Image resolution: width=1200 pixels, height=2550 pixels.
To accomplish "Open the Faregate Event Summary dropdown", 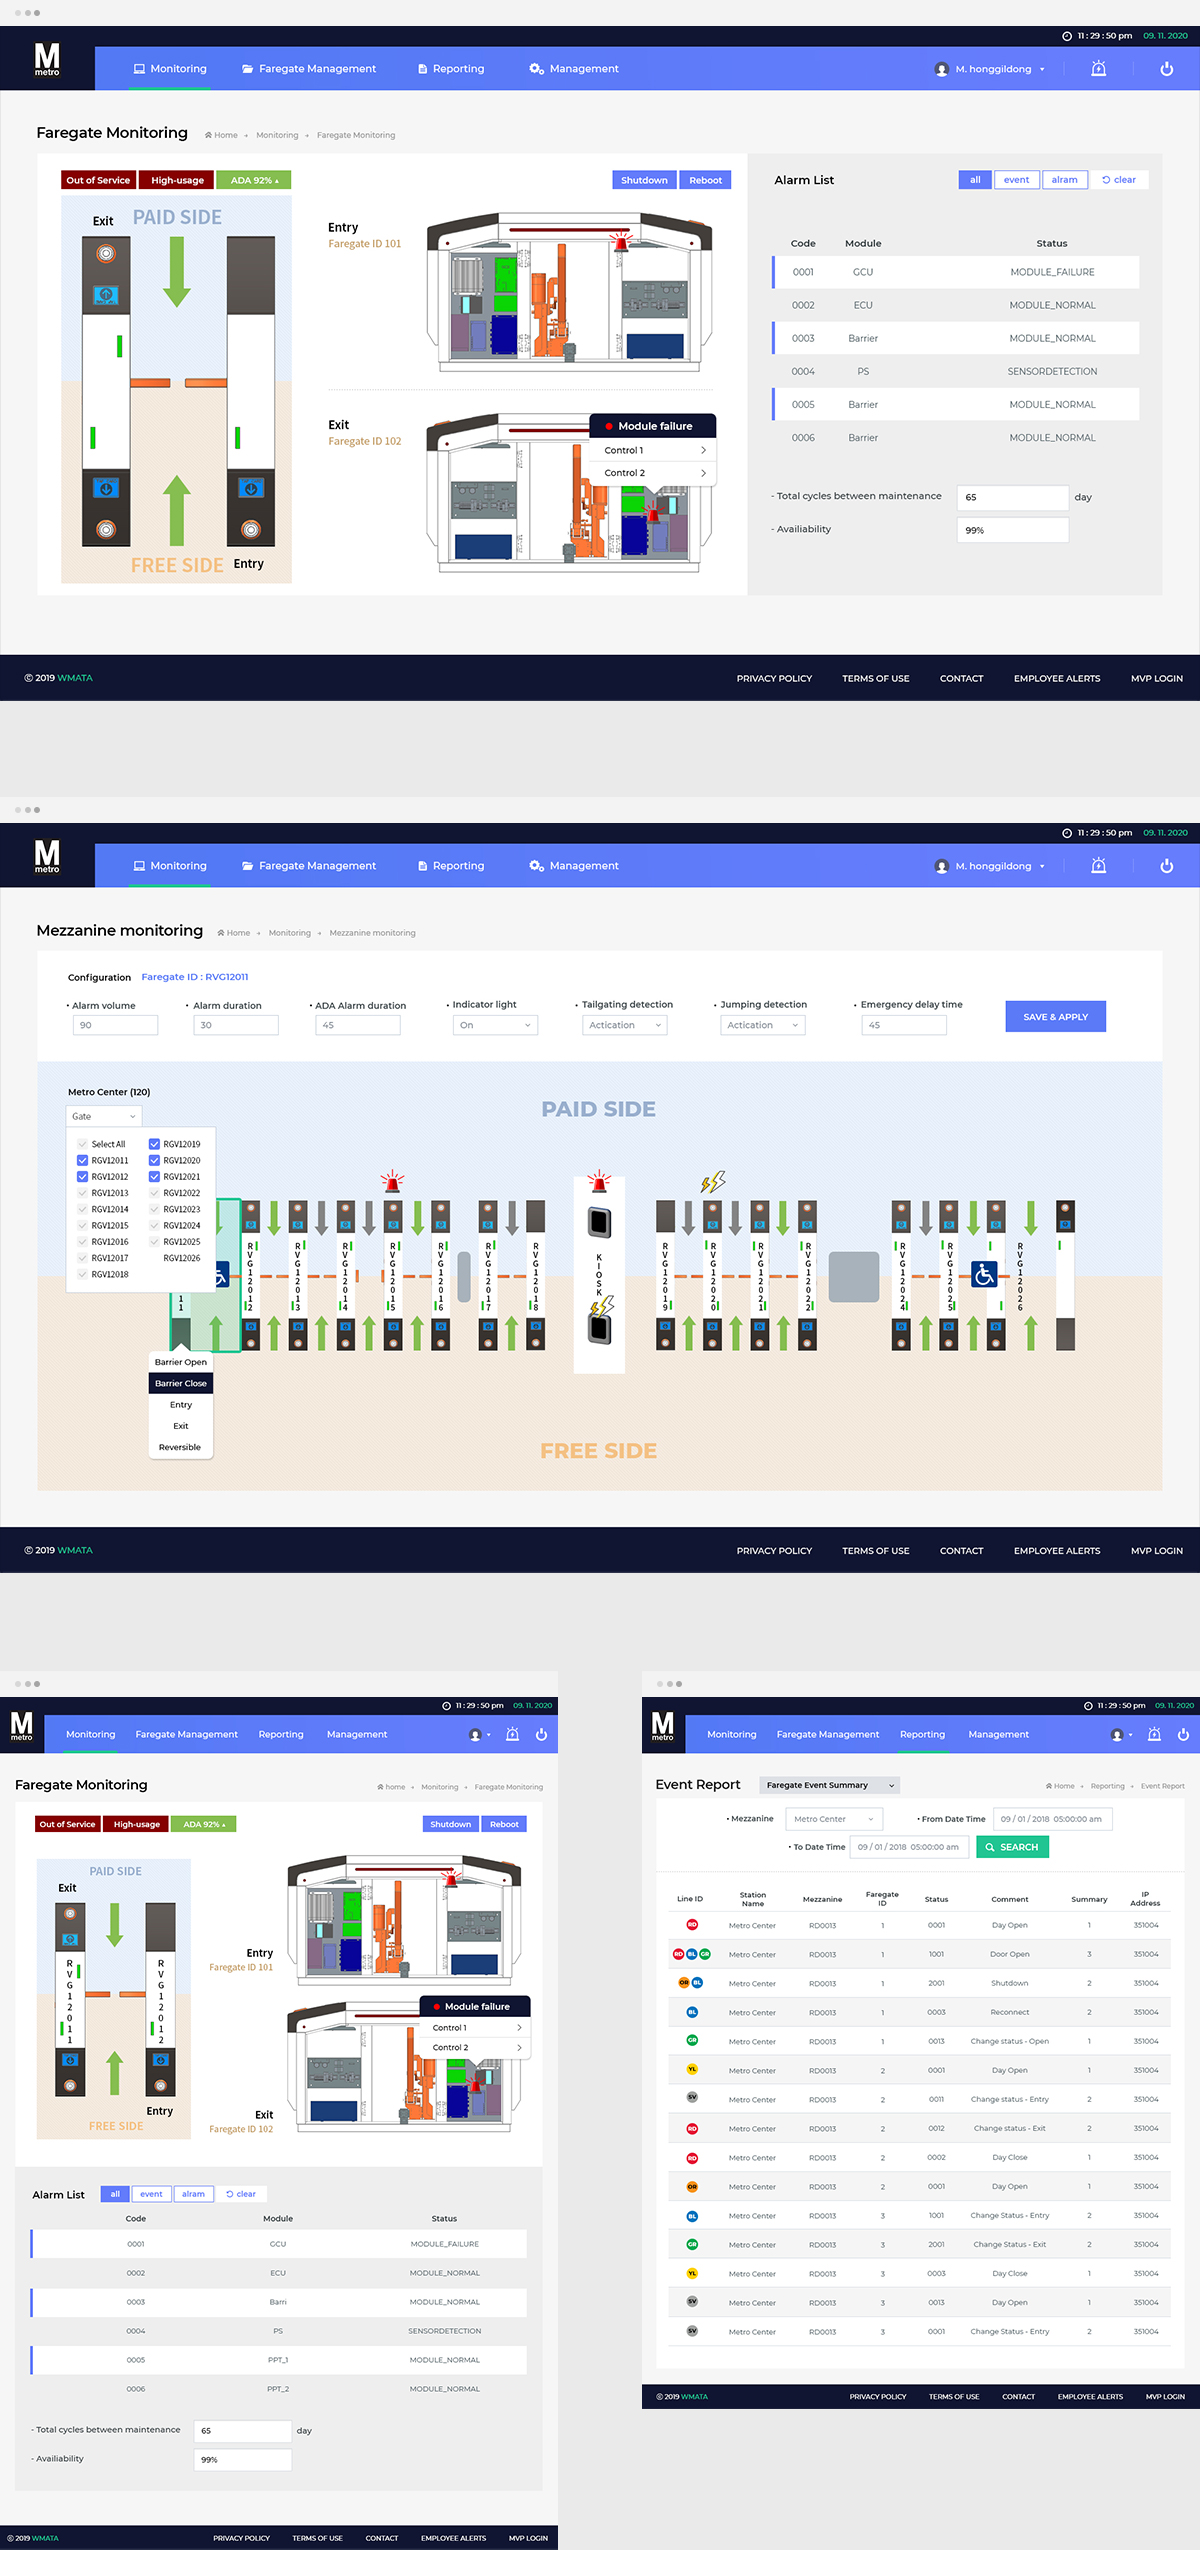I will (x=829, y=1785).
